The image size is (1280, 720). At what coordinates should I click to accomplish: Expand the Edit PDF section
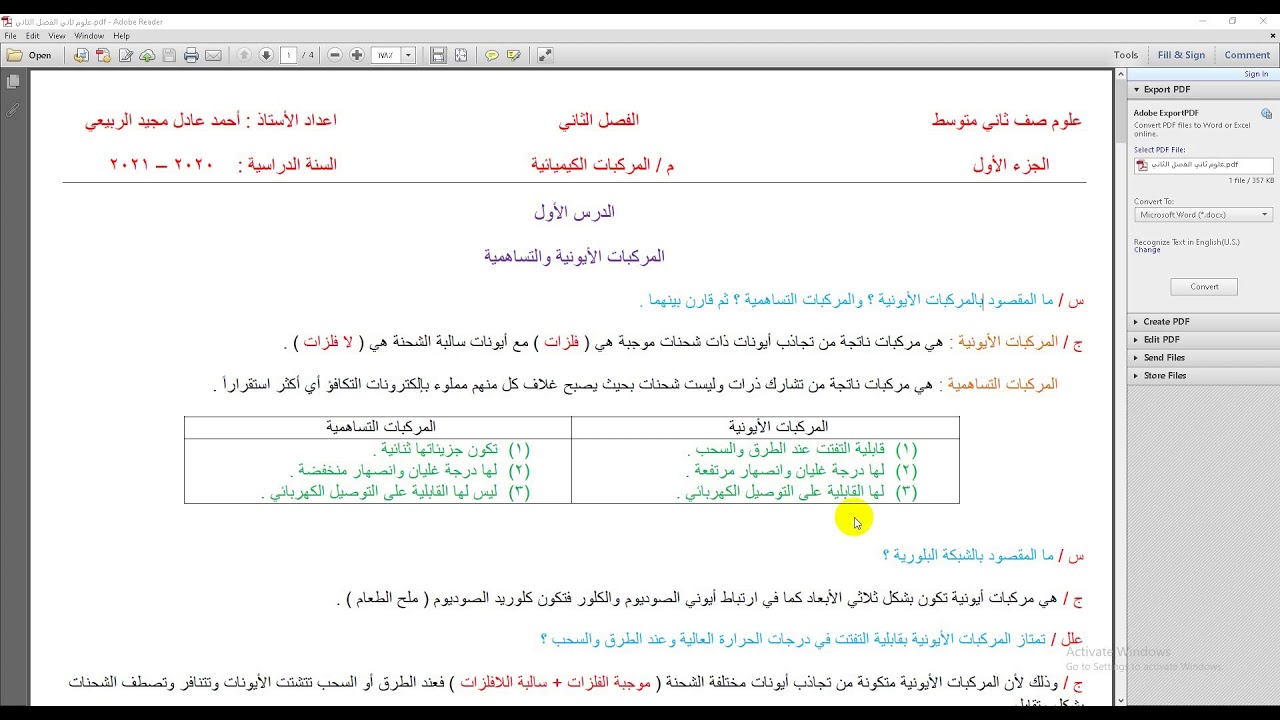pyautogui.click(x=1203, y=340)
